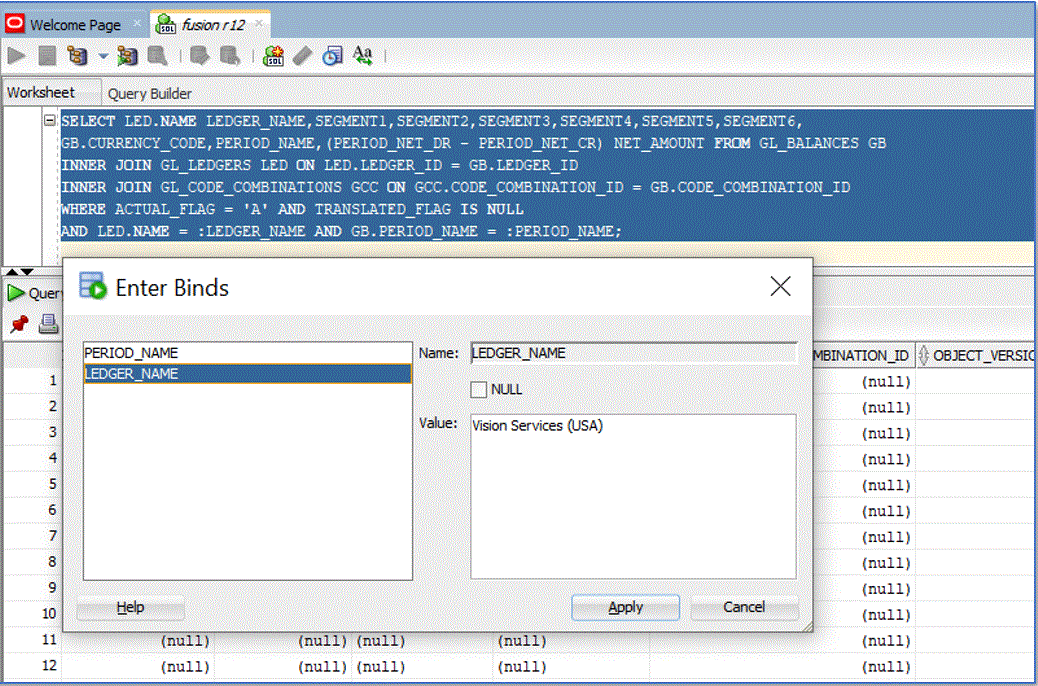The image size is (1038, 686).
Task: Click the Run Script icon
Action: click(46, 56)
